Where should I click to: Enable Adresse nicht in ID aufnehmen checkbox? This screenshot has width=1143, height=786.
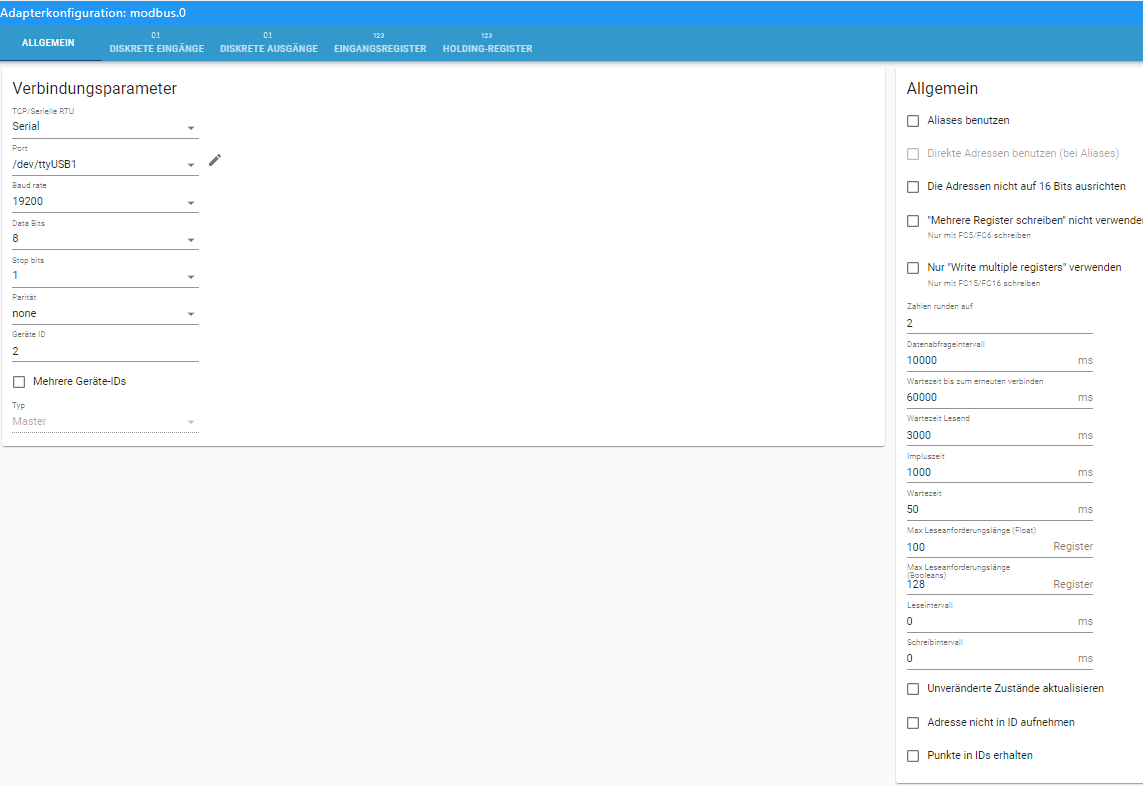coord(913,723)
